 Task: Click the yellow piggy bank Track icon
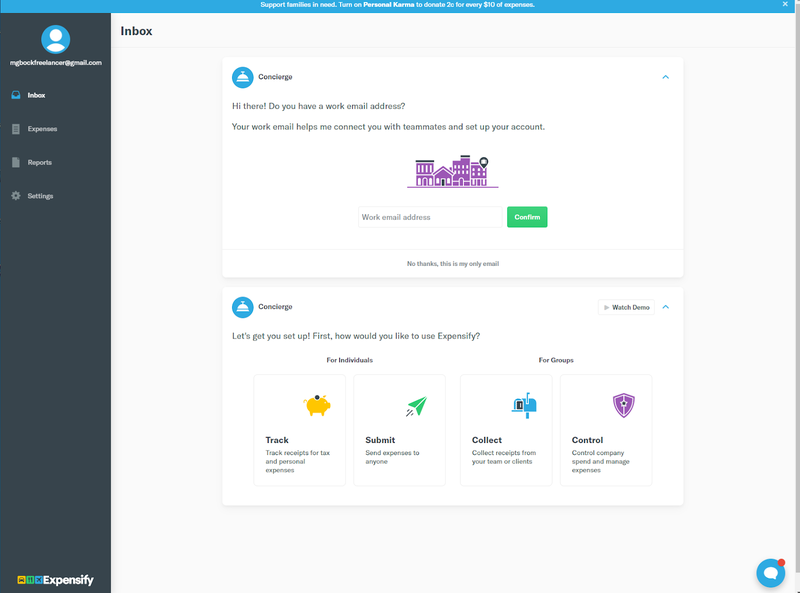317,405
